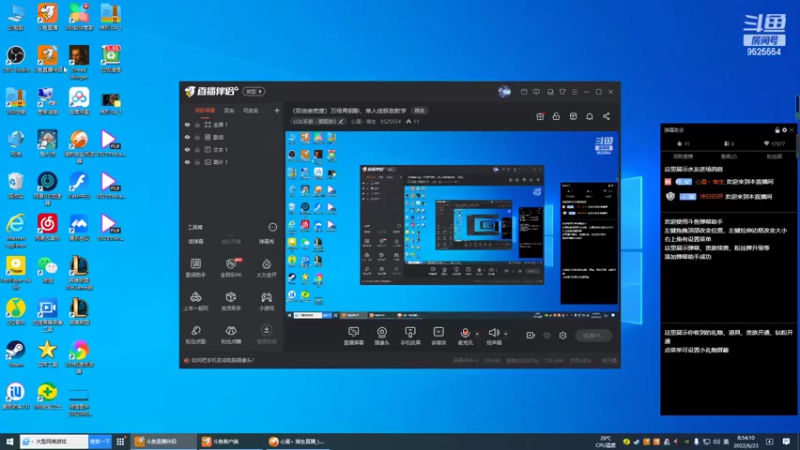Toggle the eye icon in bottom toolbar
This screenshot has height=450, width=800.
[547, 335]
